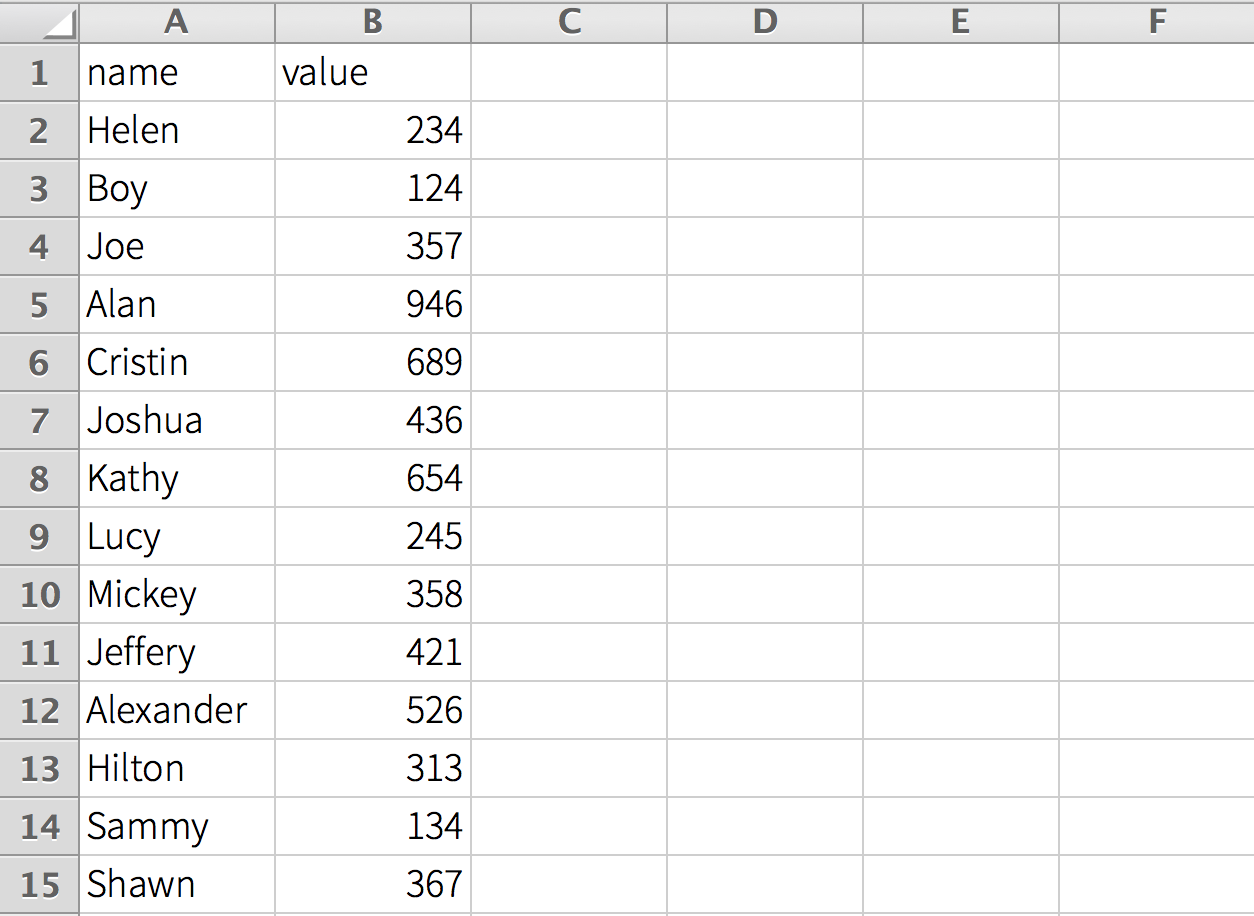Click the Alexander name cell
This screenshot has height=916, width=1254.
[177, 710]
